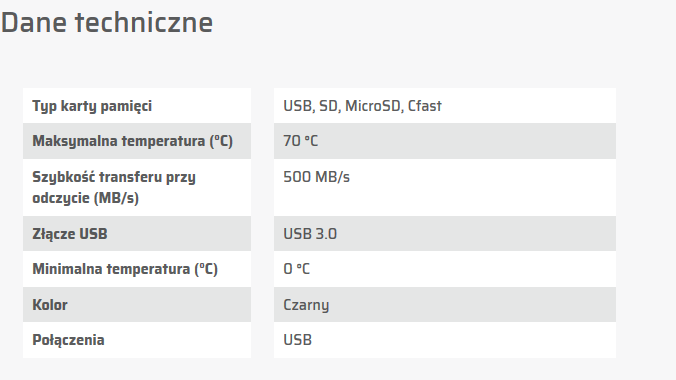Click the 'Dane techniczne' heading
The image size is (676, 380).
point(107,22)
